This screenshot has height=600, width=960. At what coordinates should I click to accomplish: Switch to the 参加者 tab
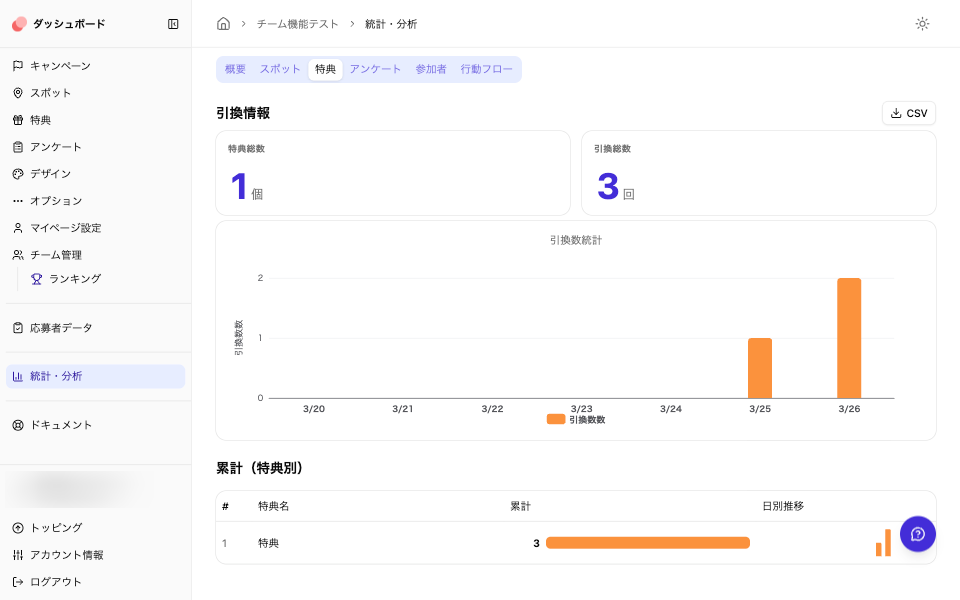(430, 70)
